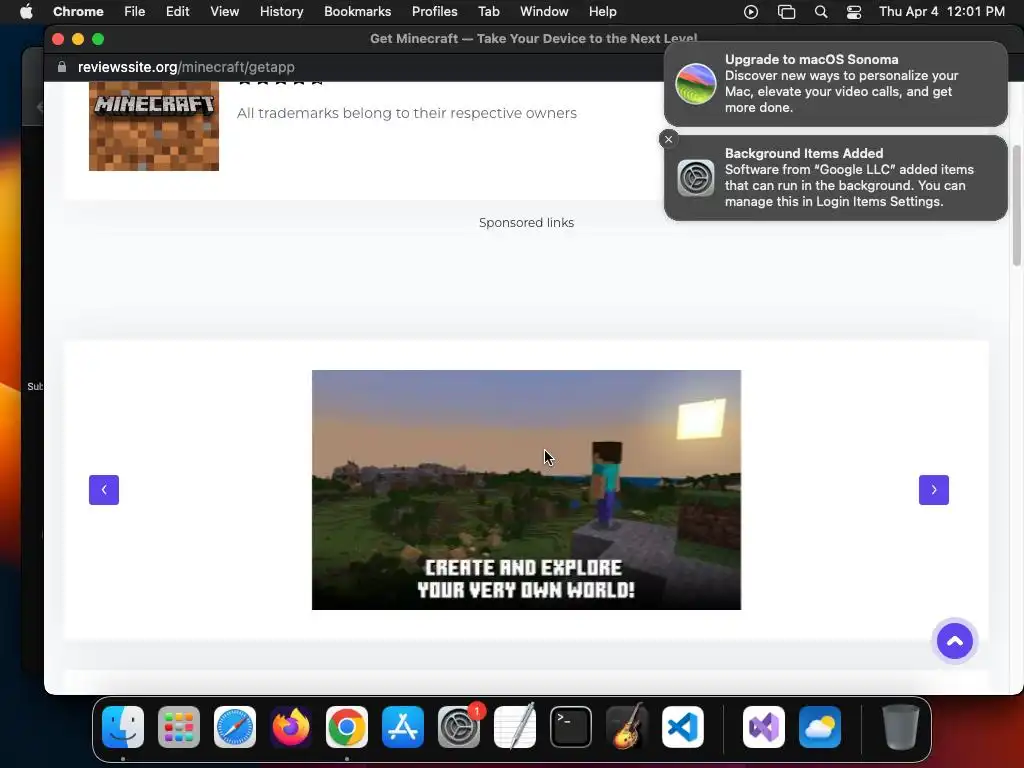This screenshot has height=768, width=1024.
Task: Open the App Store from the Dock
Action: point(403,727)
